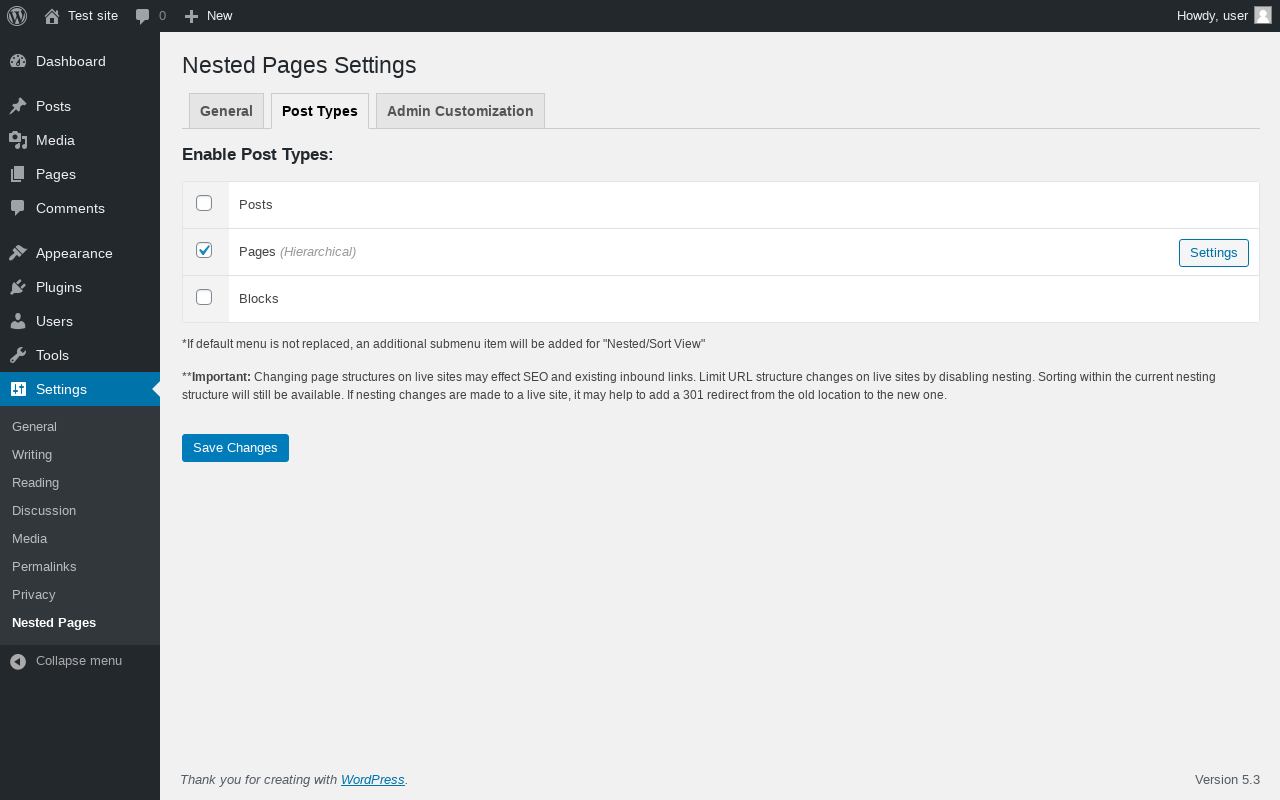Click the Media library icon
Image resolution: width=1280 pixels, height=800 pixels.
click(18, 140)
